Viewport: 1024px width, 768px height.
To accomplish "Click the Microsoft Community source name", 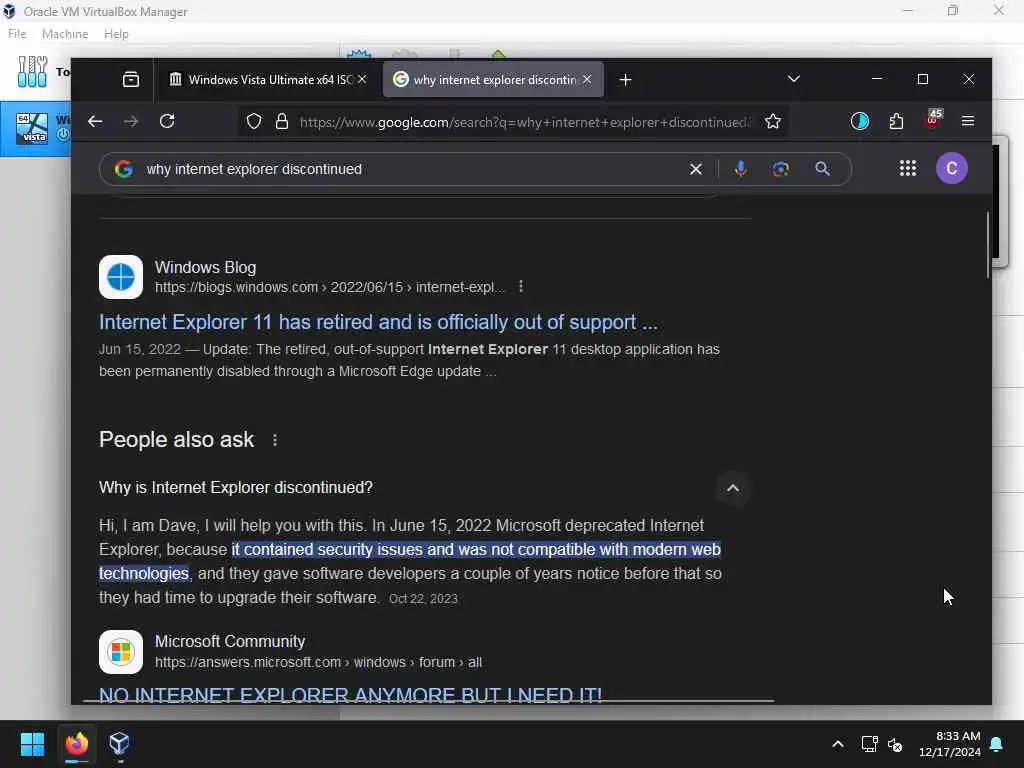I will [230, 641].
